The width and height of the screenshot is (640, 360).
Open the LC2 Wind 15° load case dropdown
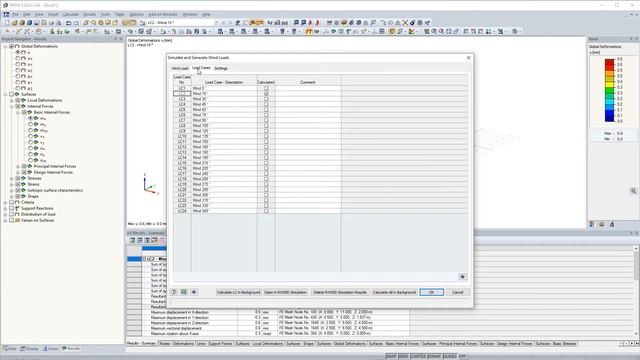click(x=216, y=23)
